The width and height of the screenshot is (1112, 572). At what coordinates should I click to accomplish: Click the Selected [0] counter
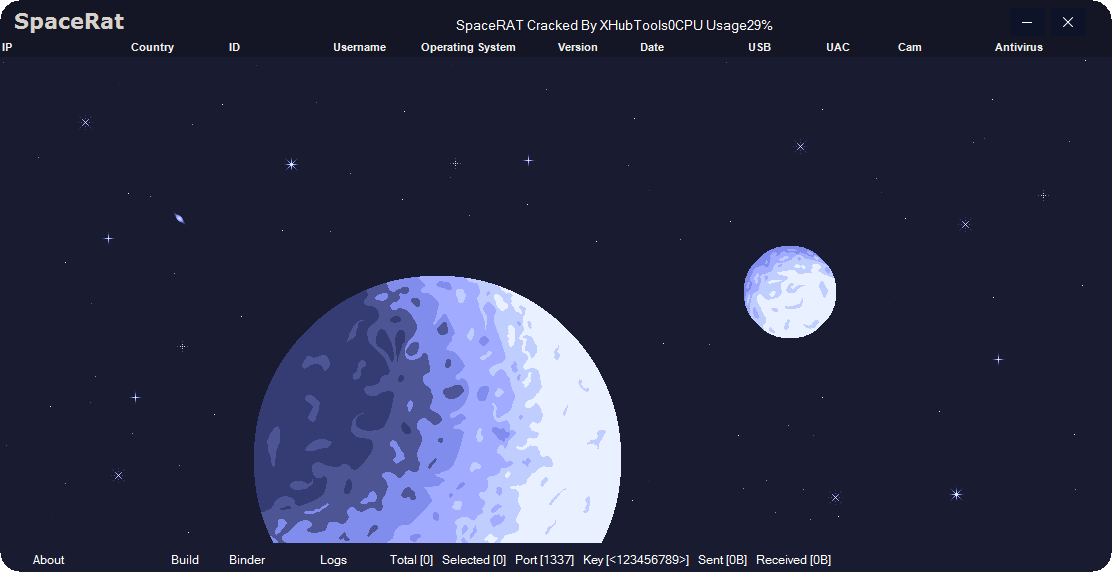(473, 560)
